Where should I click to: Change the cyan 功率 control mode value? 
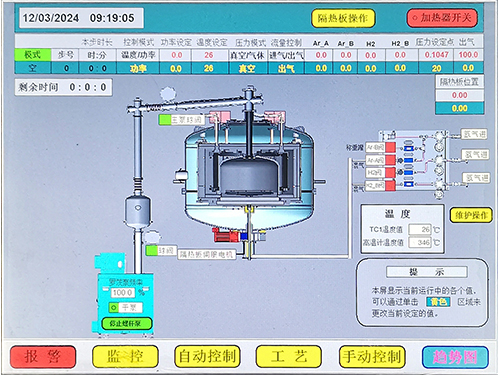coord(138,68)
